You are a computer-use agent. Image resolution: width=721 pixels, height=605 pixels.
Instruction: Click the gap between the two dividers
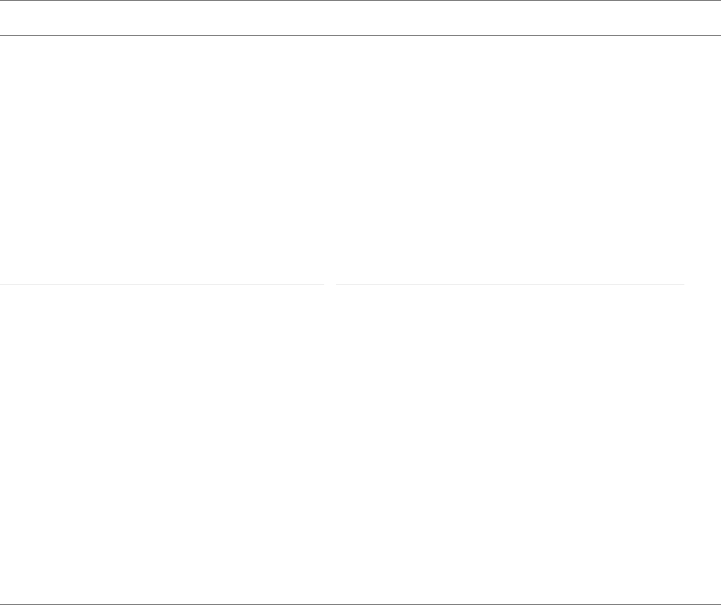coord(331,285)
